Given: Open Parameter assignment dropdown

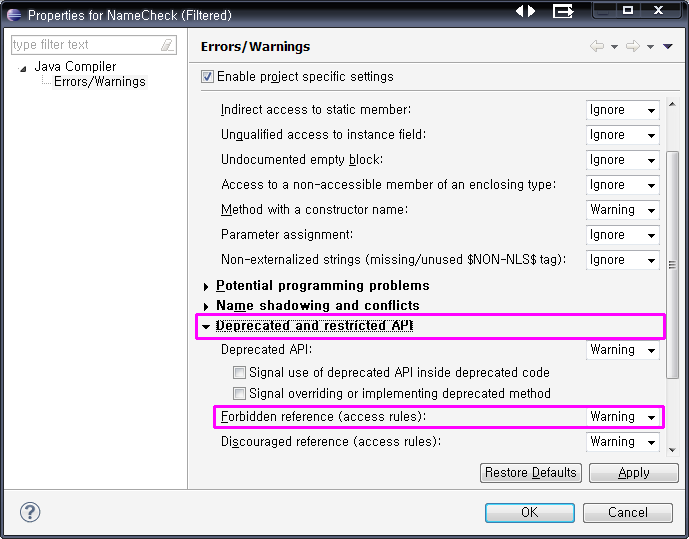Looking at the screenshot, I should coord(623,235).
